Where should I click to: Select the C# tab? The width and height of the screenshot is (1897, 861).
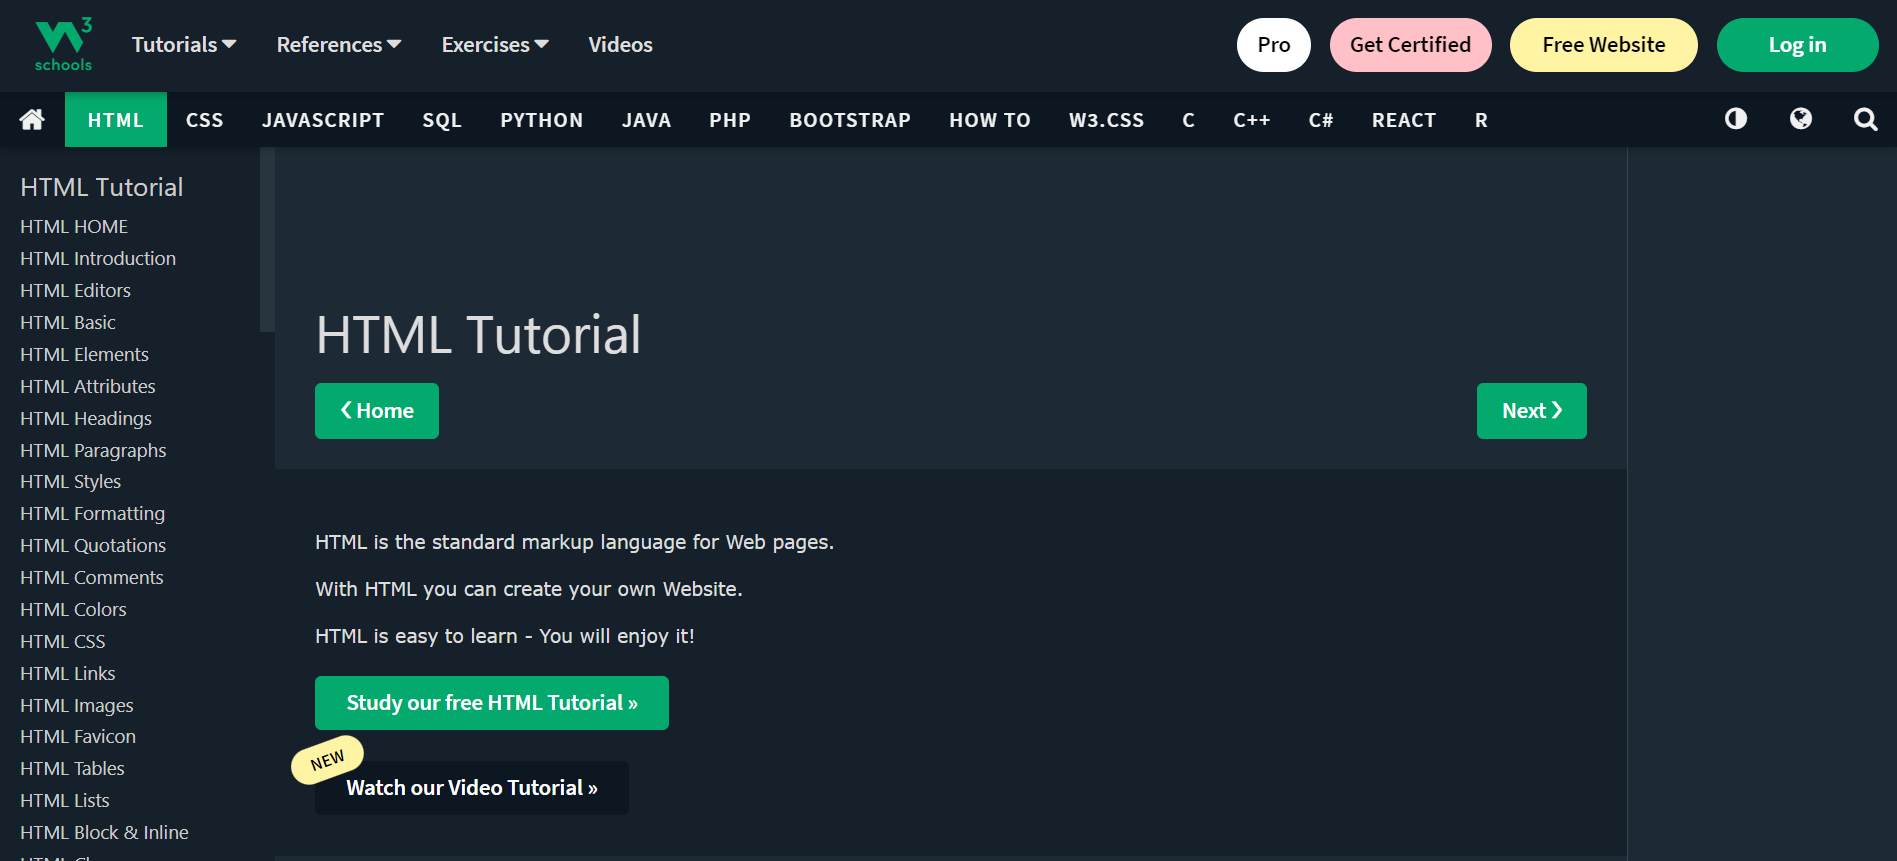(x=1321, y=120)
